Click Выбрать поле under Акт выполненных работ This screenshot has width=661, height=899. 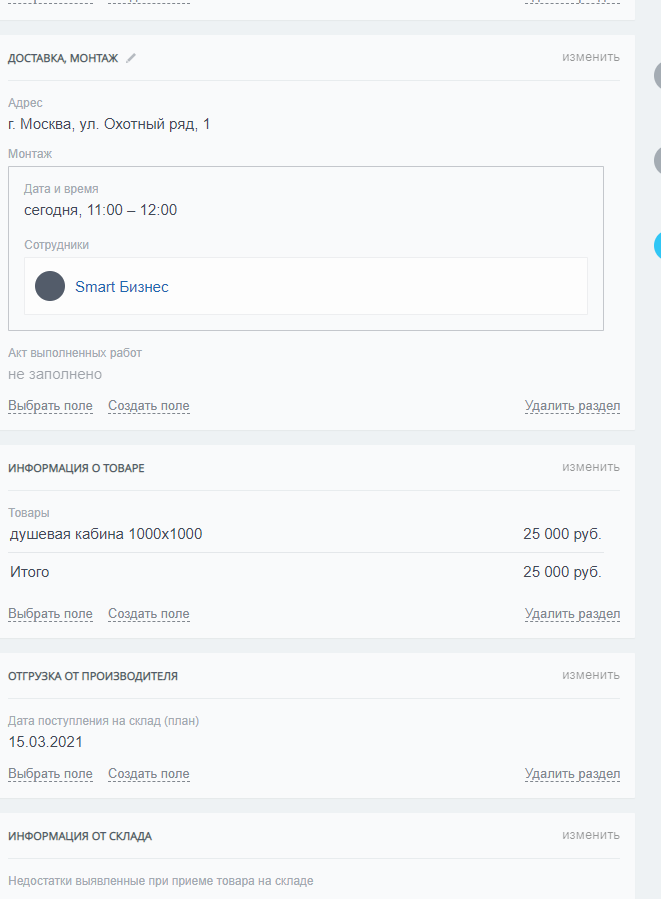point(50,406)
